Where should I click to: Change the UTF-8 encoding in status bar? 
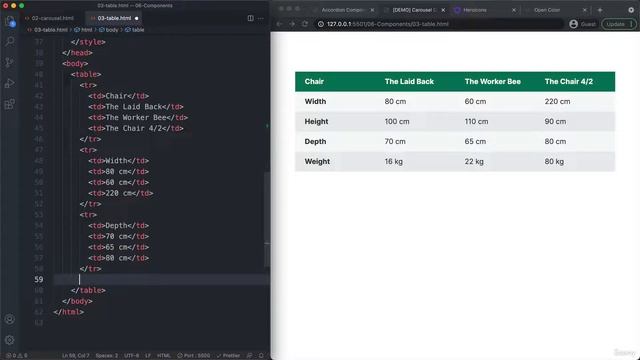(x=131, y=356)
